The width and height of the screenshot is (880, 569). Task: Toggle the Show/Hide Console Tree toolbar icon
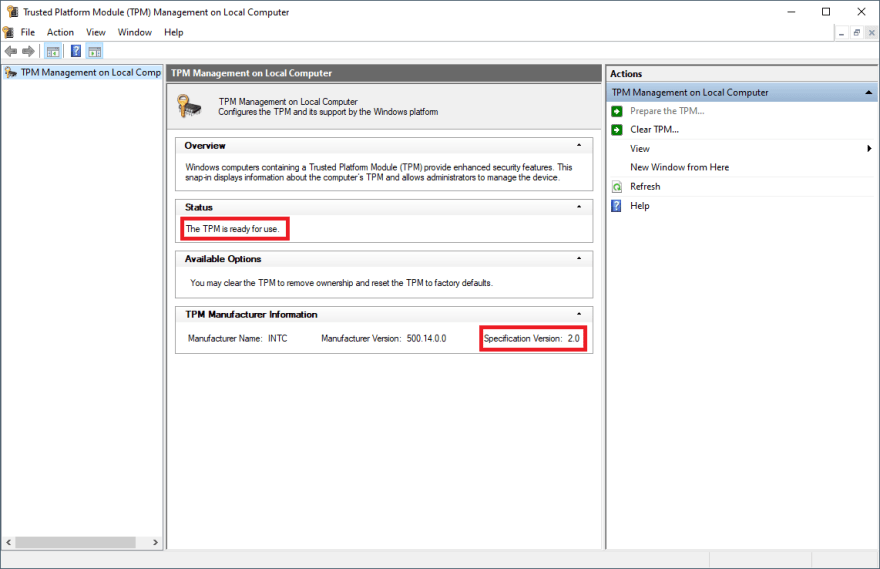click(53, 52)
